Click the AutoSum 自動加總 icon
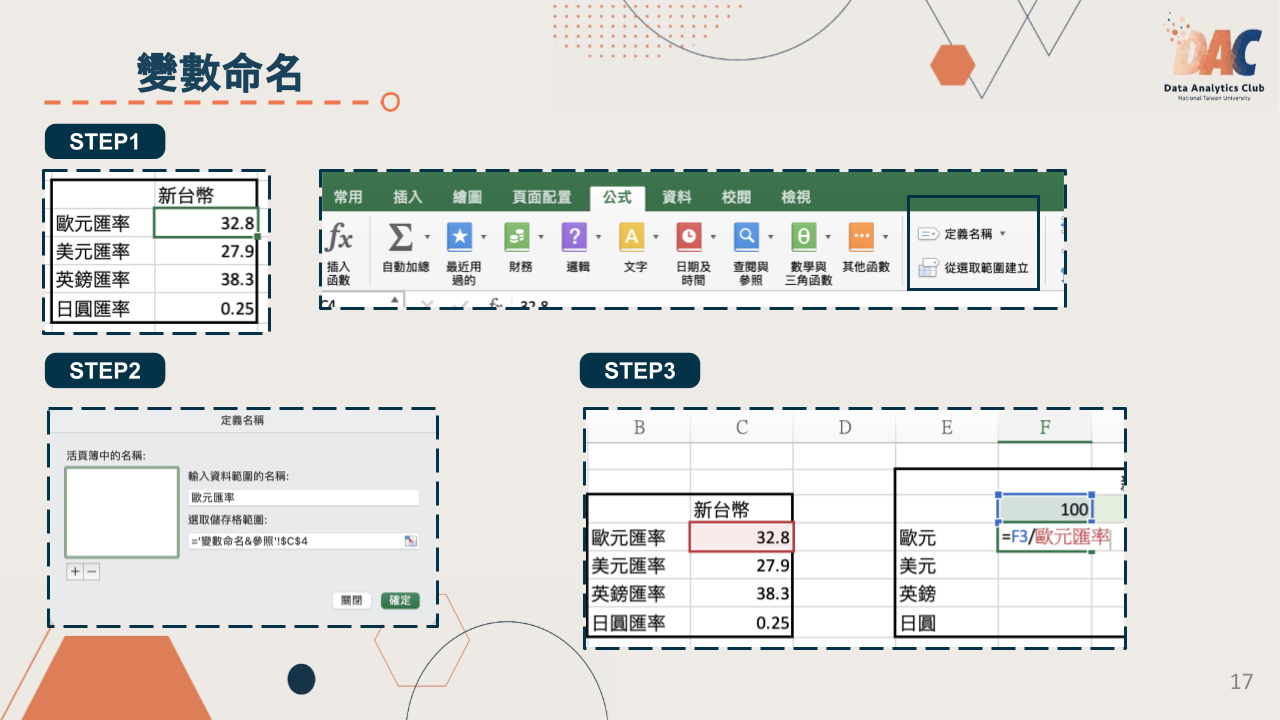The height and width of the screenshot is (720, 1280). tap(401, 238)
